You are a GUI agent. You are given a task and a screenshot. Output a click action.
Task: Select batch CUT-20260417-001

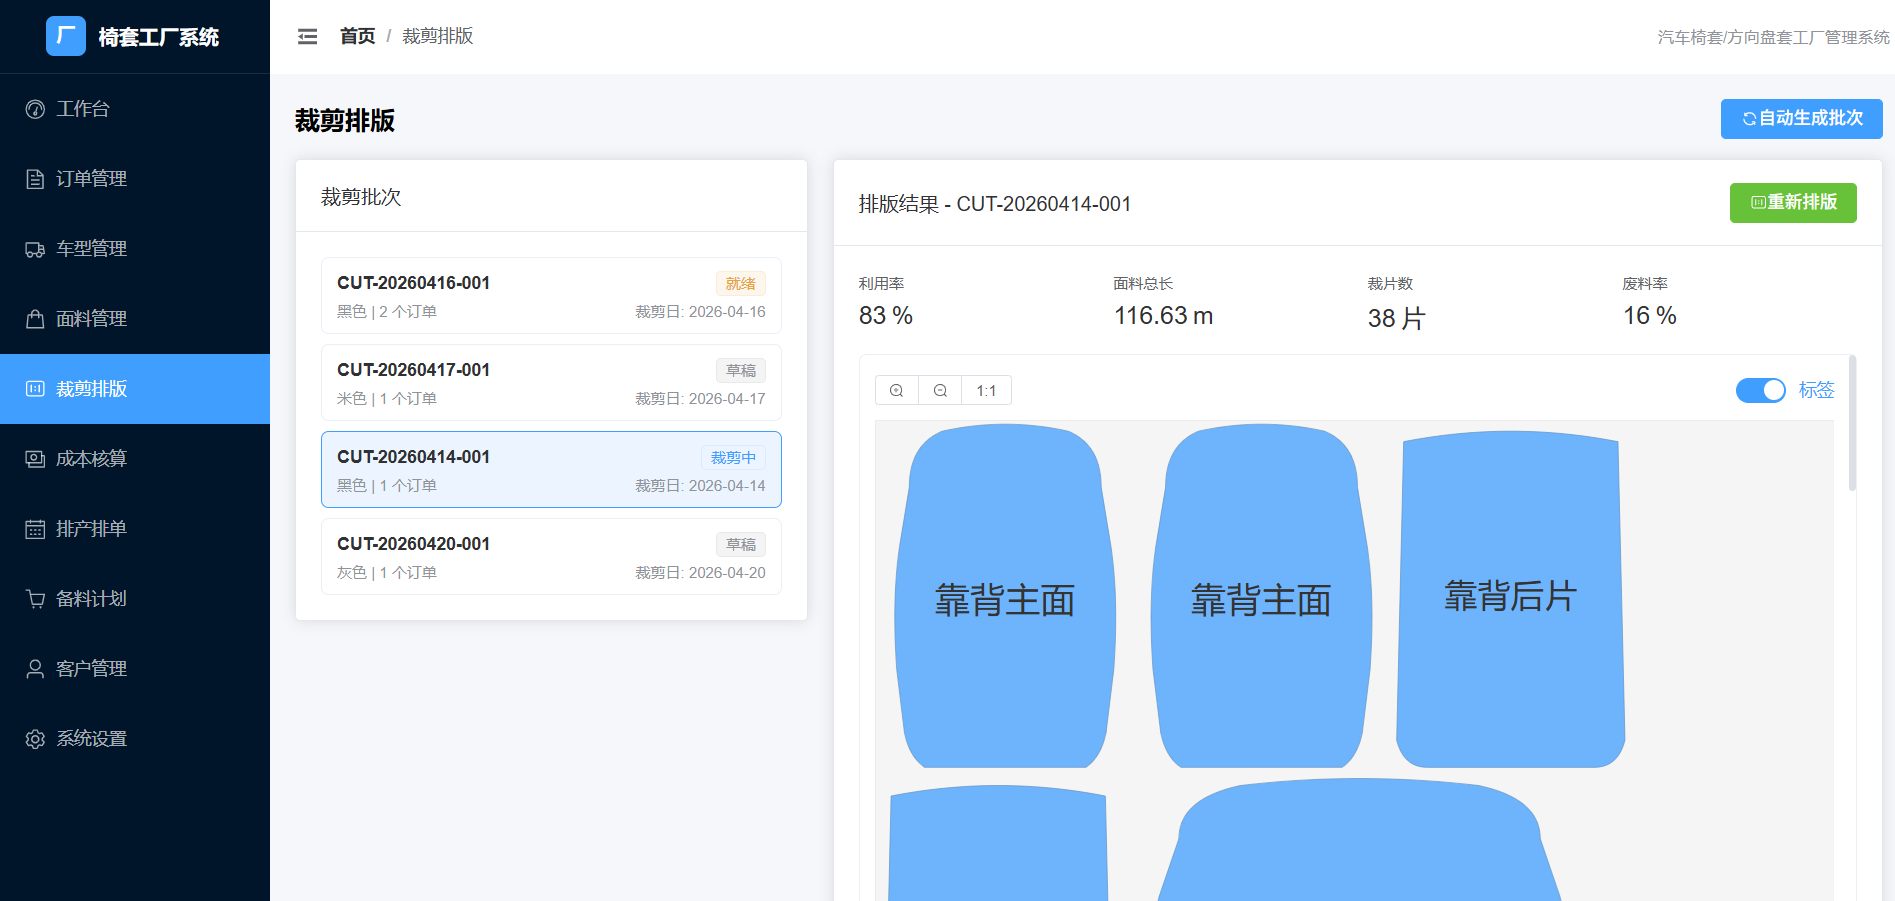(x=551, y=383)
